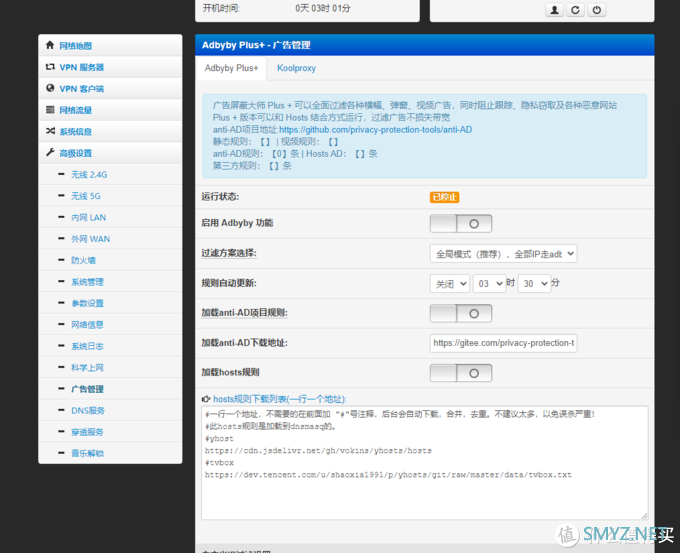Click the 过滤方案选择 label
Screen dimensions: 680x553
pyautogui.click(x=229, y=253)
